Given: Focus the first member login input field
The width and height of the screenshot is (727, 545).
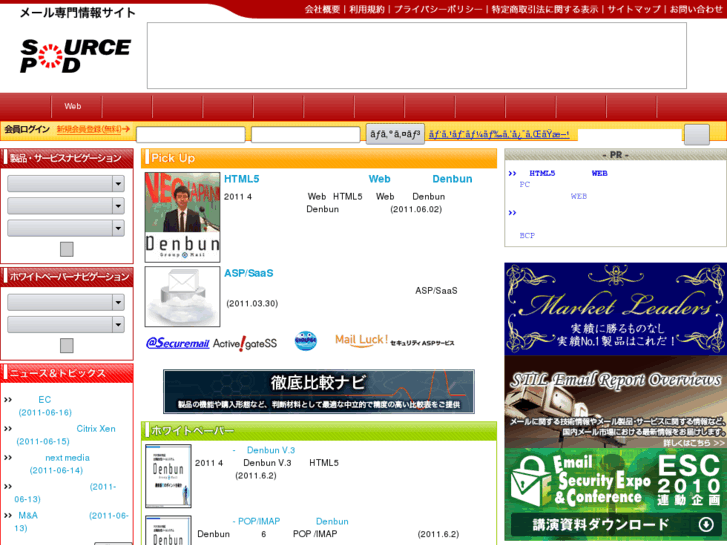Looking at the screenshot, I should 191,135.
